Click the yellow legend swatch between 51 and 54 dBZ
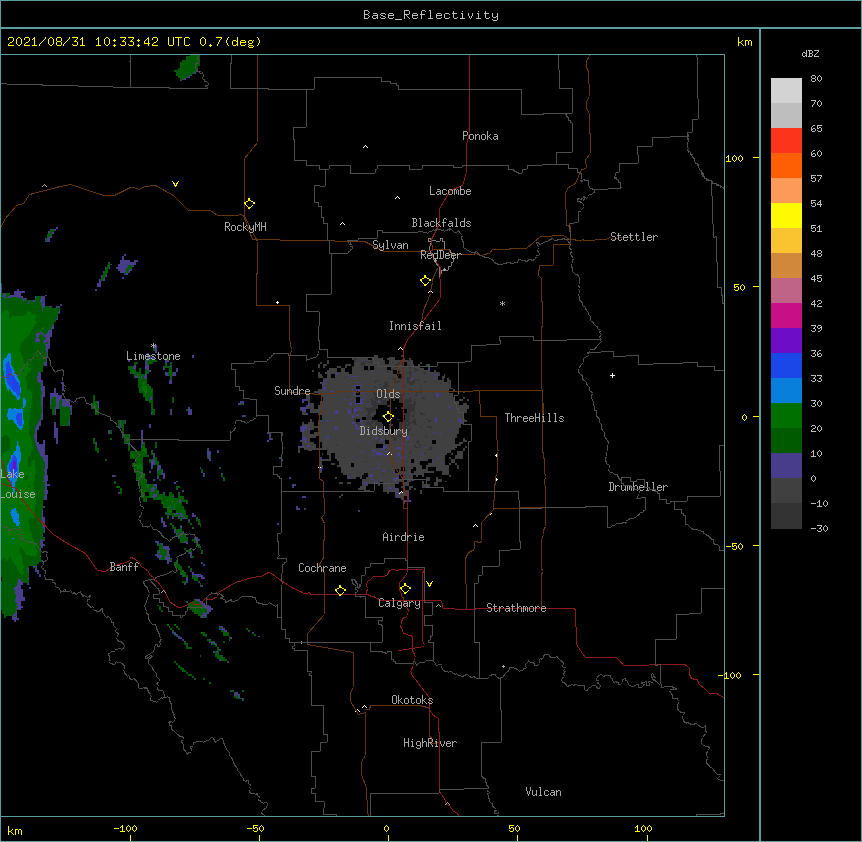This screenshot has height=842, width=862. 786,215
